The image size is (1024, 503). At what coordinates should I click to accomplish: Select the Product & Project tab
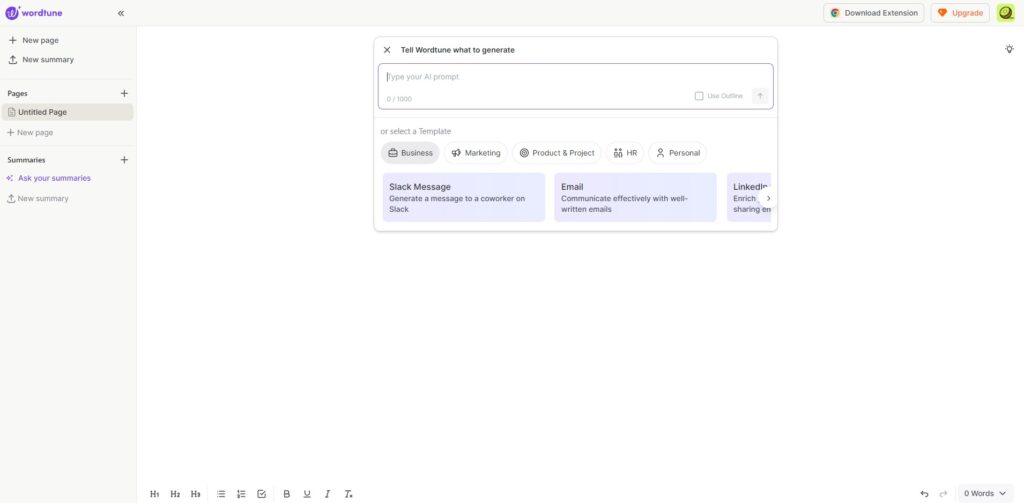[556, 153]
